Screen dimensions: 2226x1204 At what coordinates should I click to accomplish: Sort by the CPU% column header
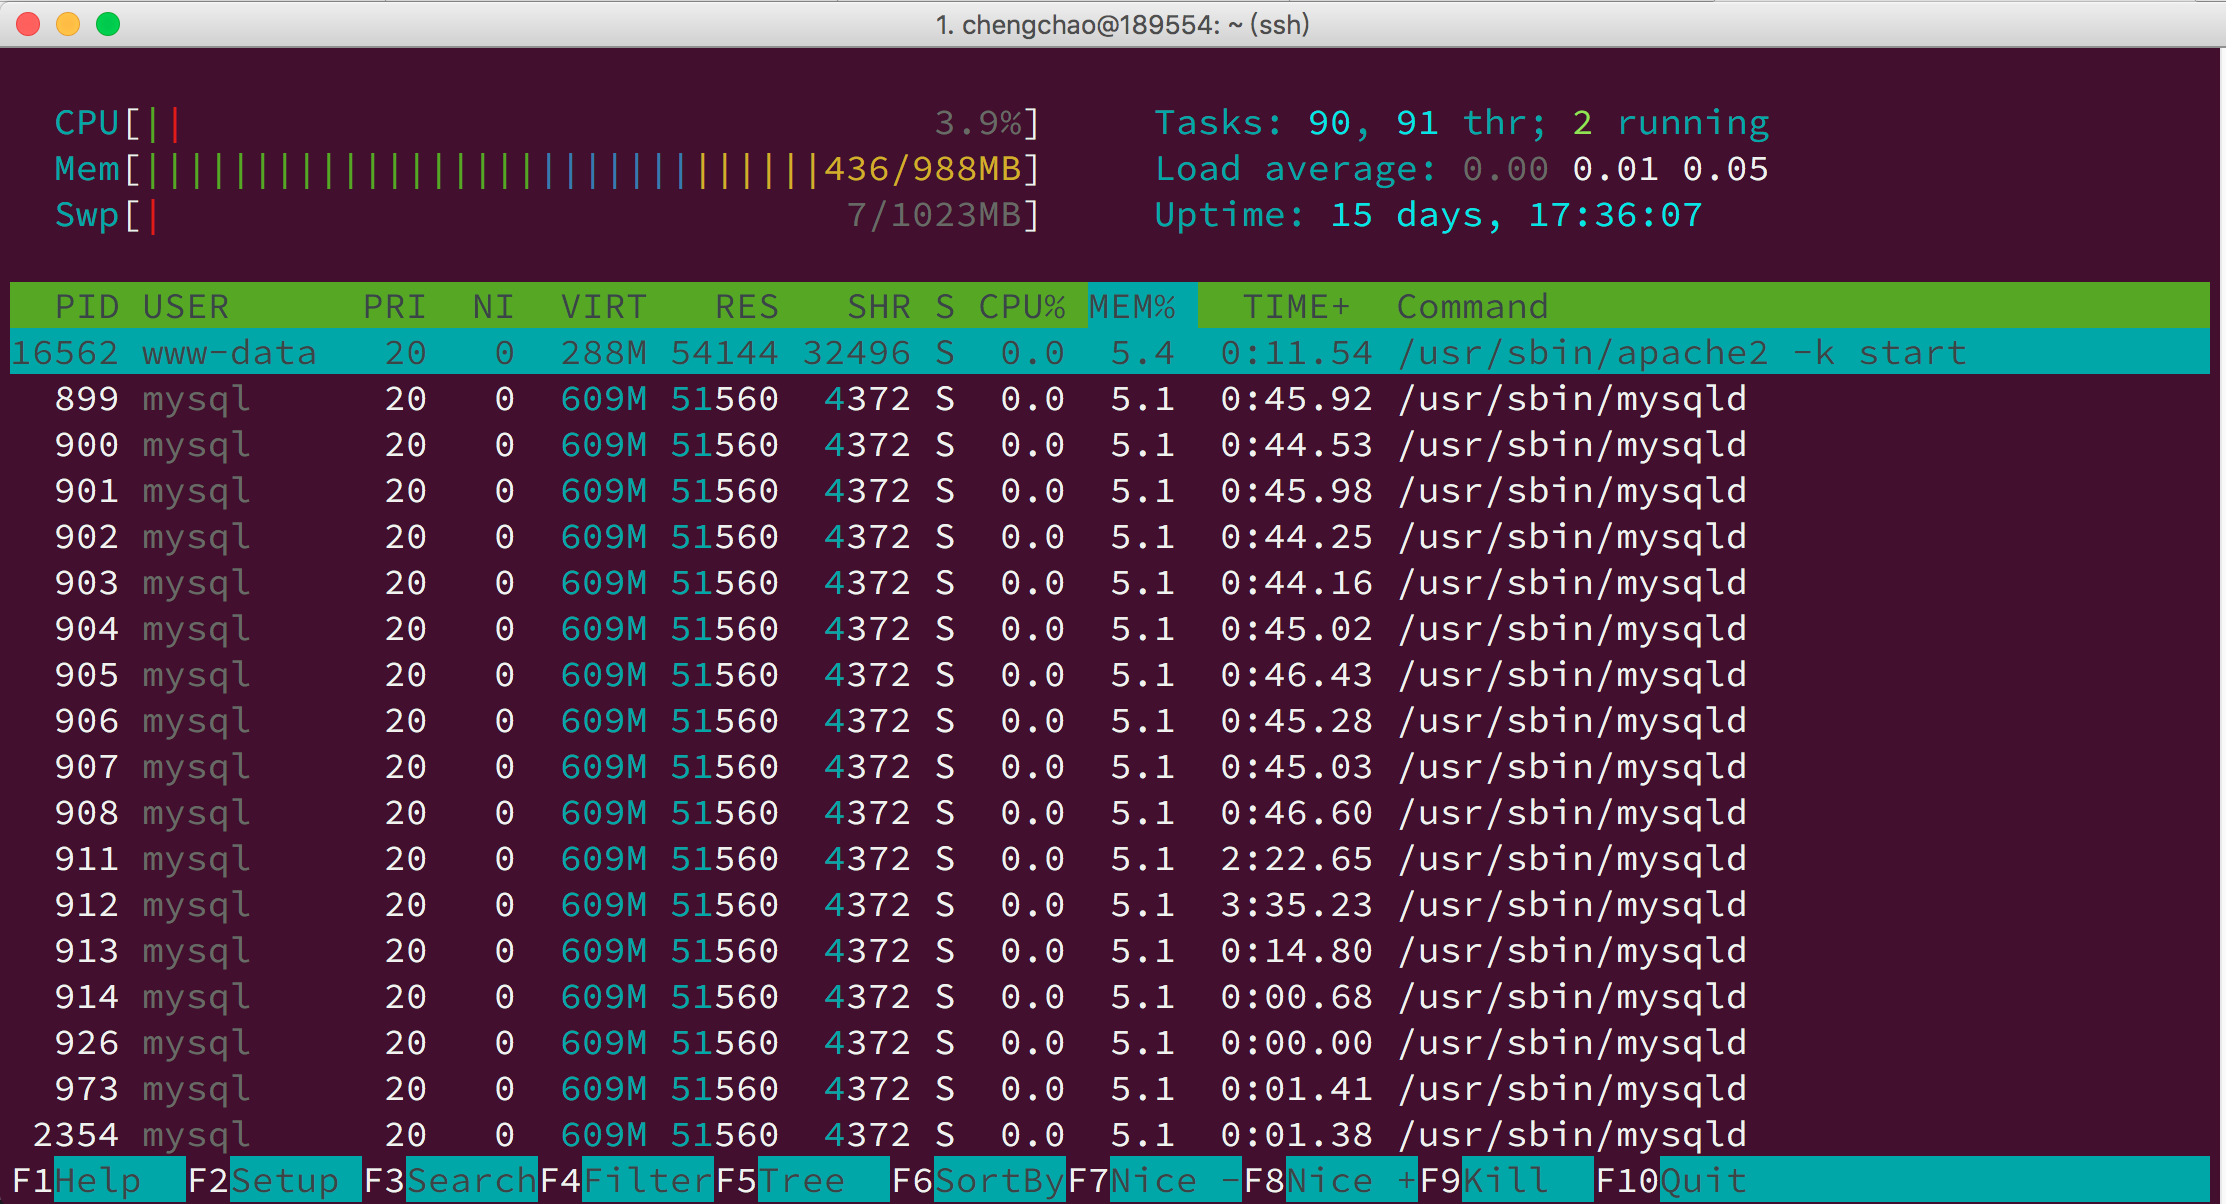pos(1022,306)
